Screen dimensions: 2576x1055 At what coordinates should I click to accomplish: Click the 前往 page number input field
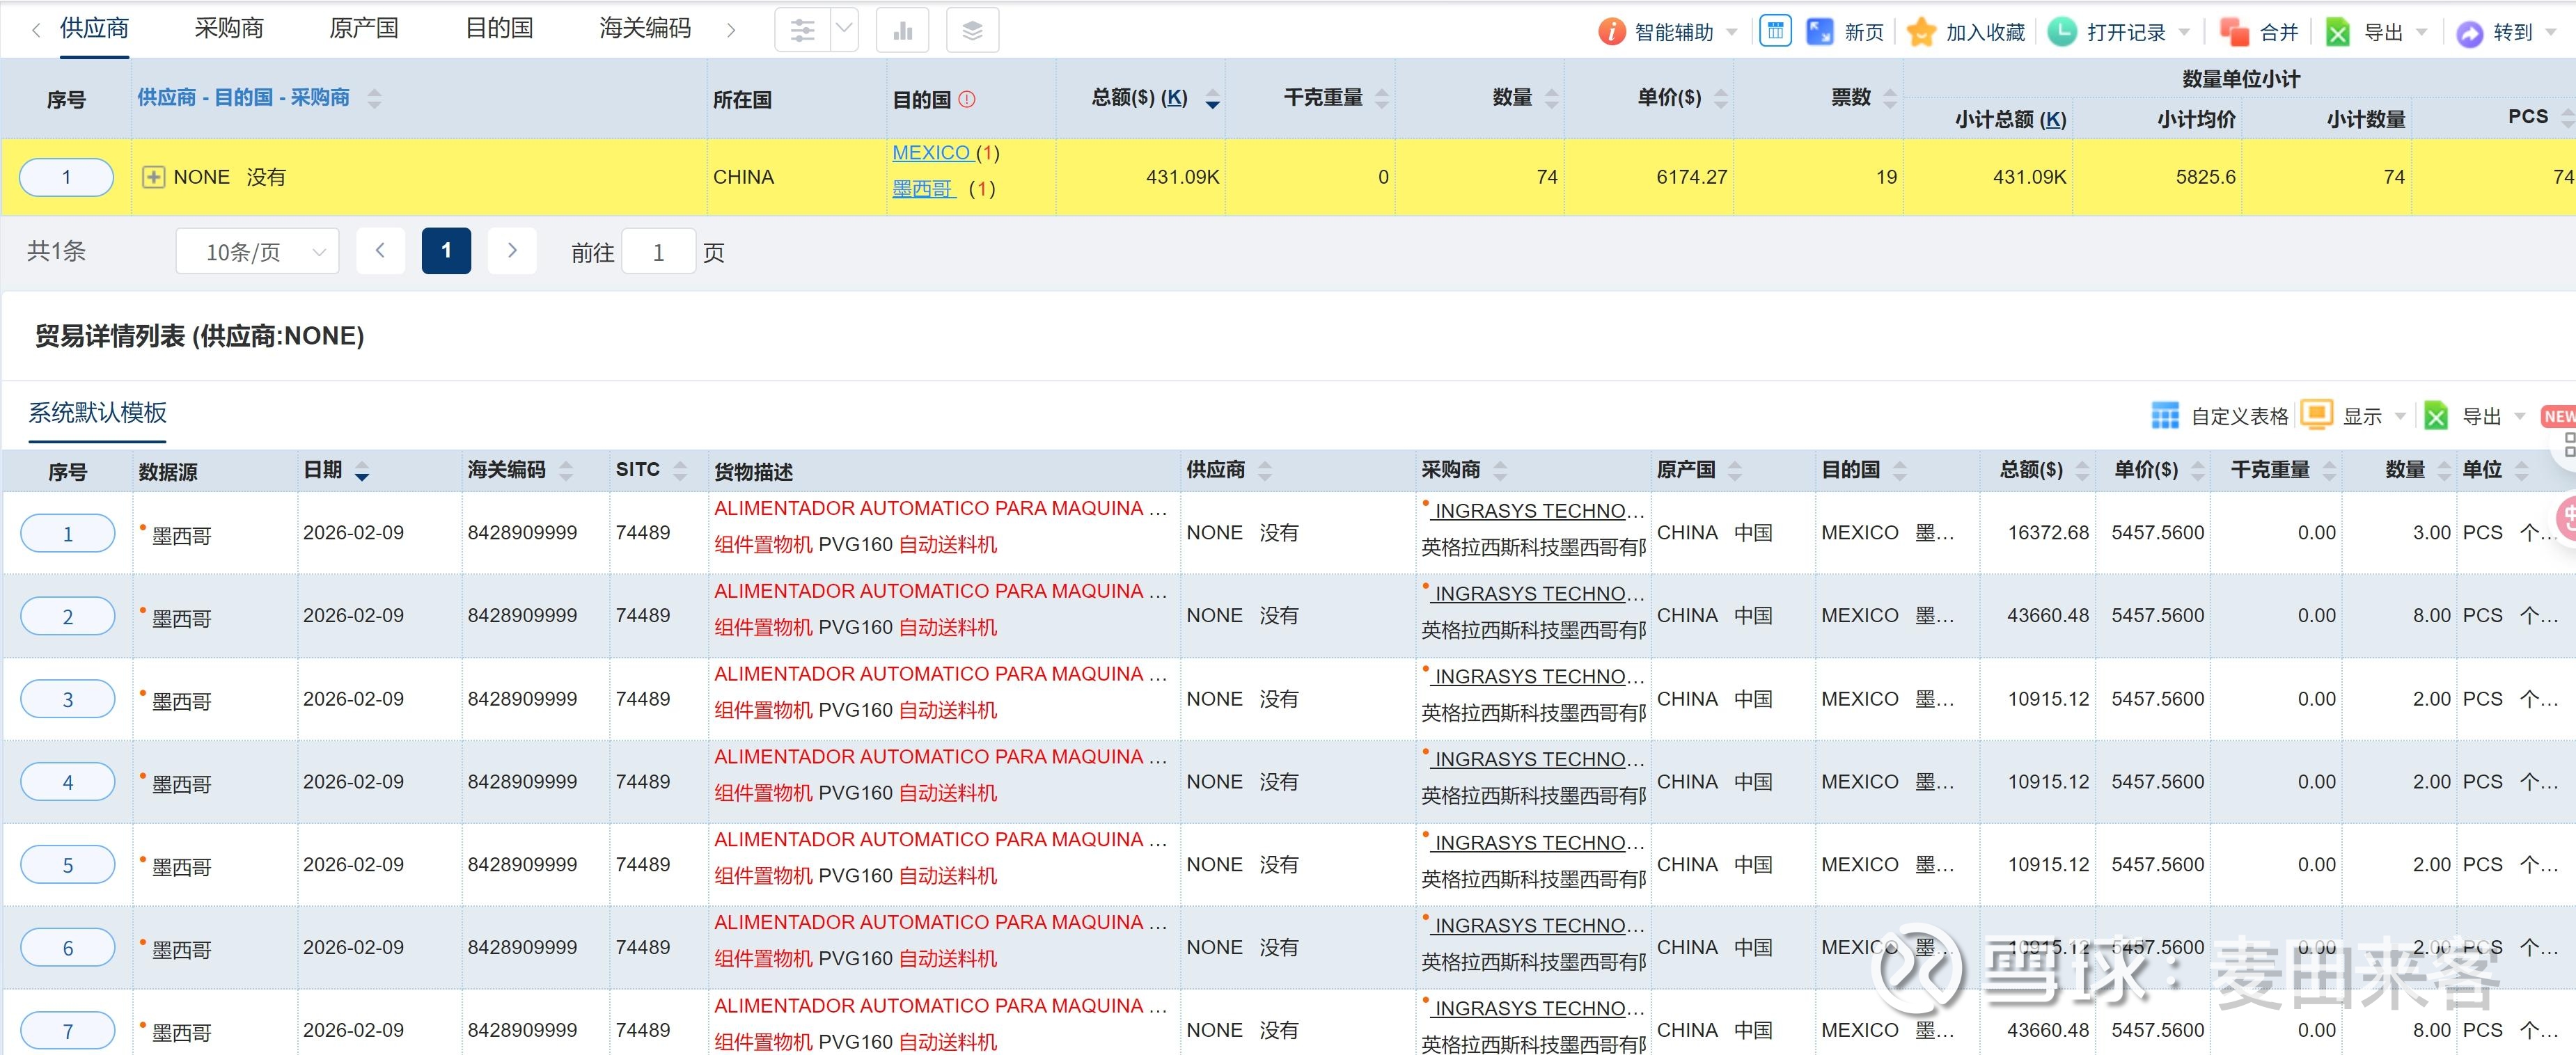point(658,252)
